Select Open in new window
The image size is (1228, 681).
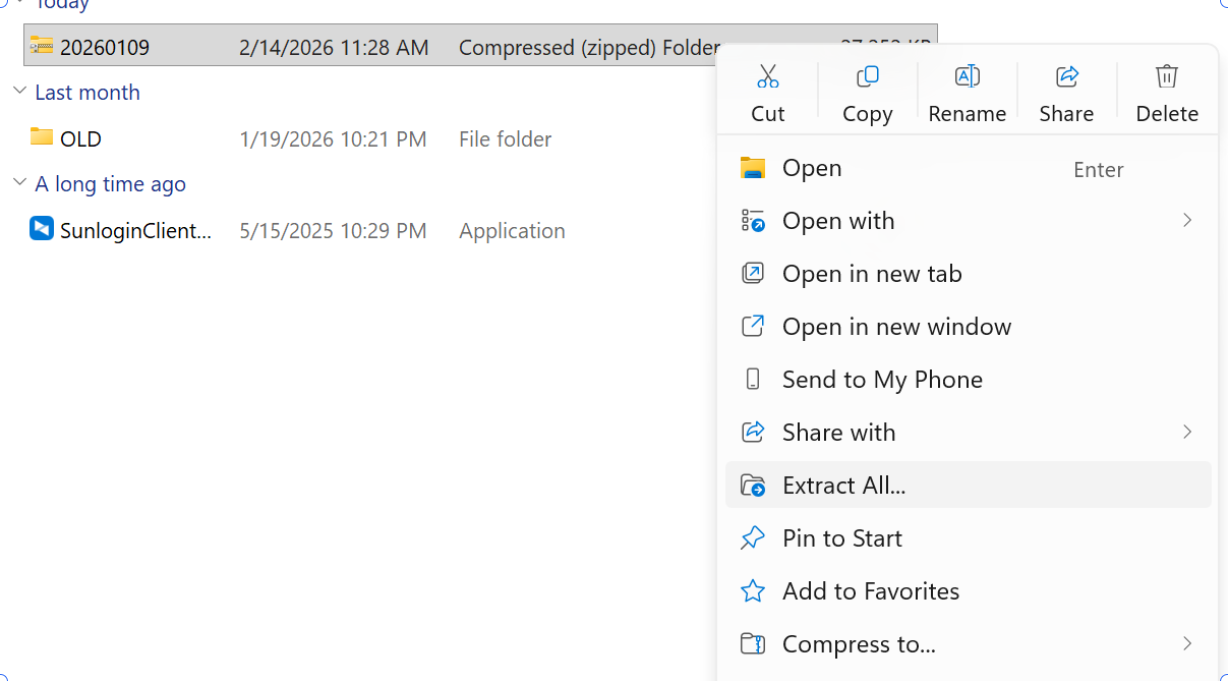click(896, 327)
